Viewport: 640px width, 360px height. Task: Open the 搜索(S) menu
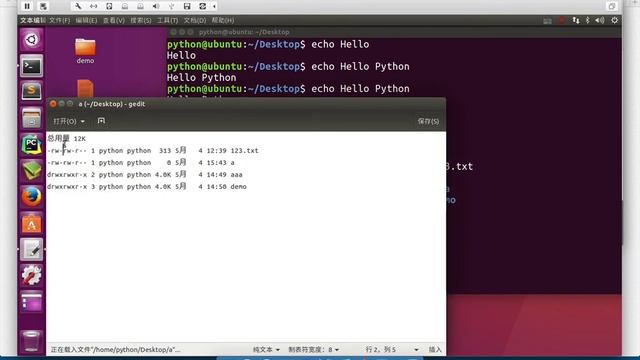(x=141, y=20)
